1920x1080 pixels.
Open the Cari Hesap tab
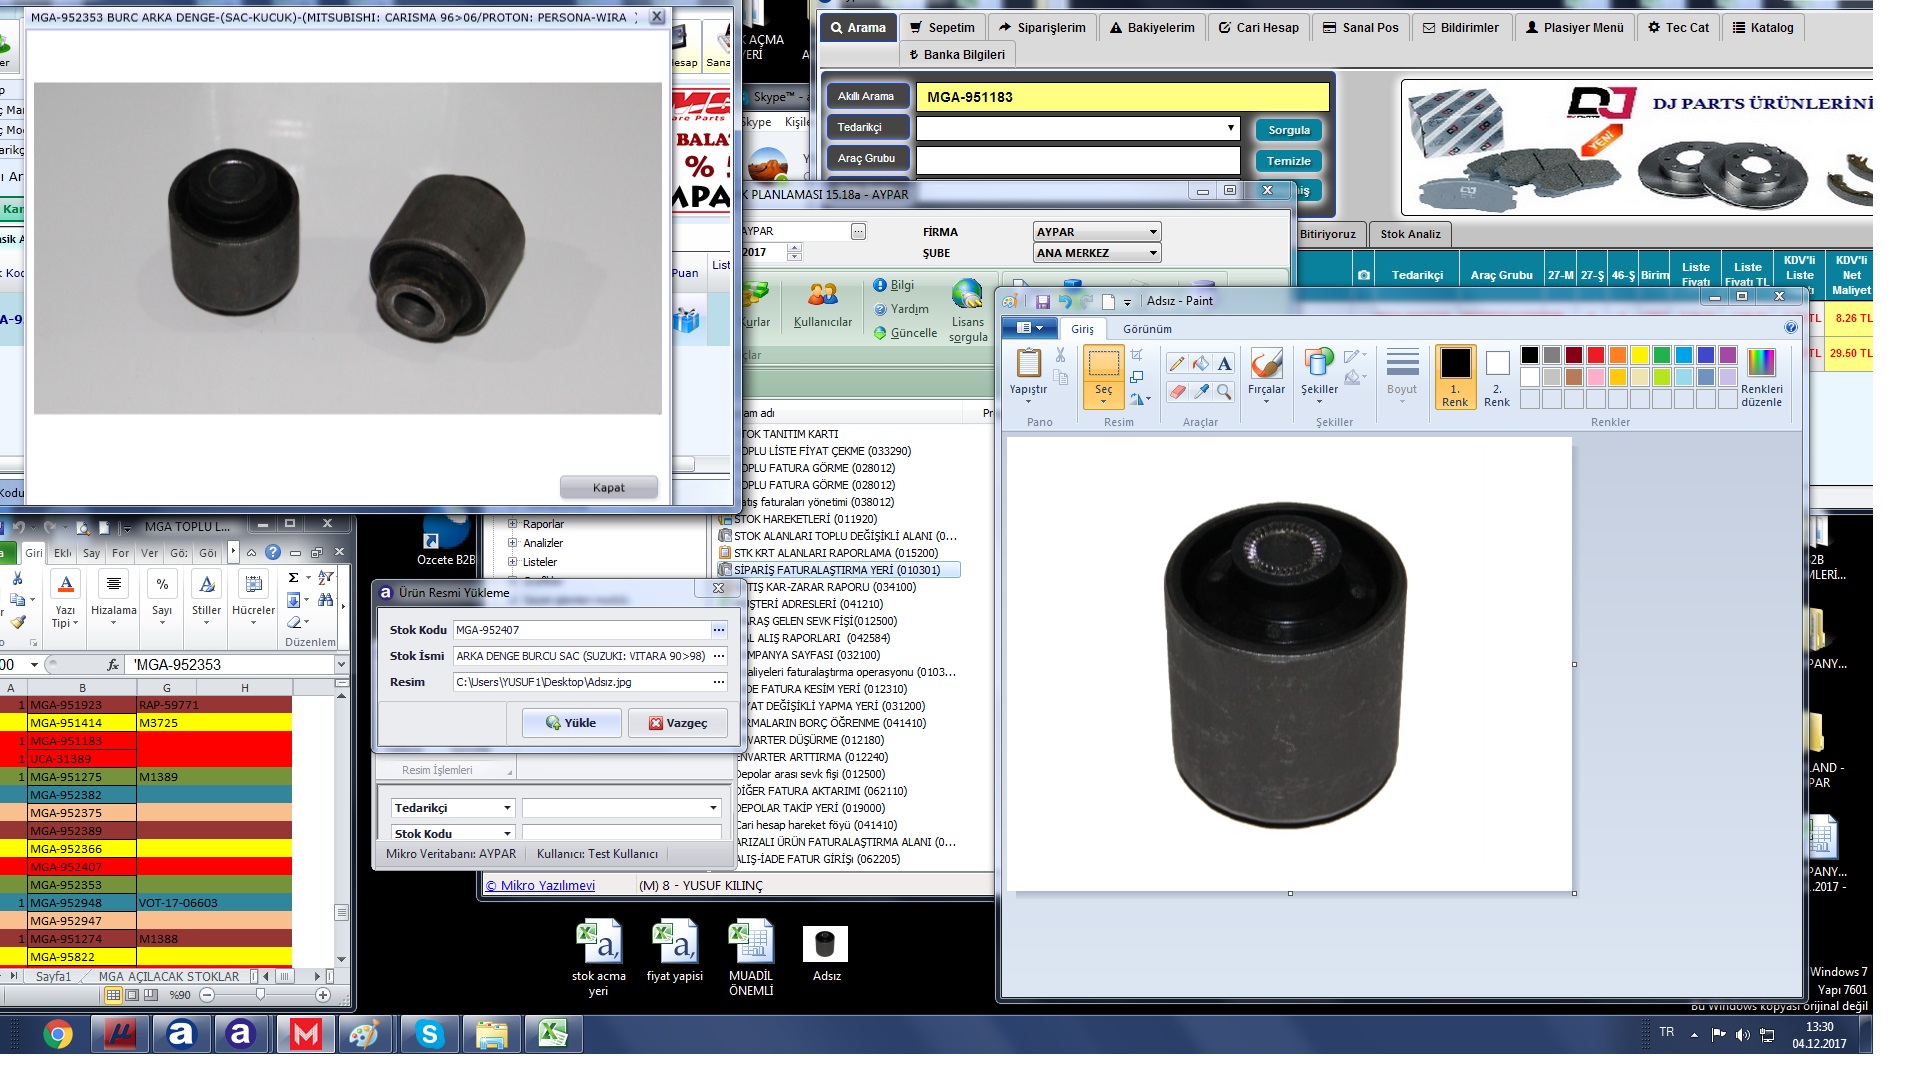pos(1258,28)
